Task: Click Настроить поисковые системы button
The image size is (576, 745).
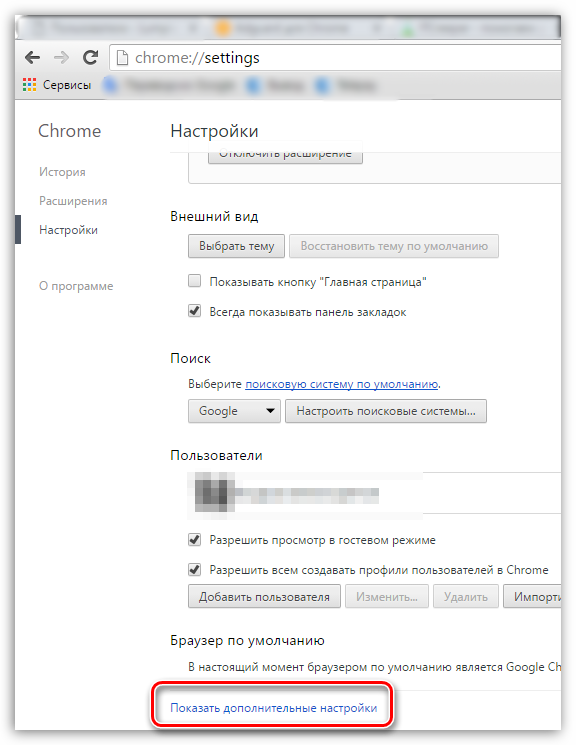Action: pos(386,411)
